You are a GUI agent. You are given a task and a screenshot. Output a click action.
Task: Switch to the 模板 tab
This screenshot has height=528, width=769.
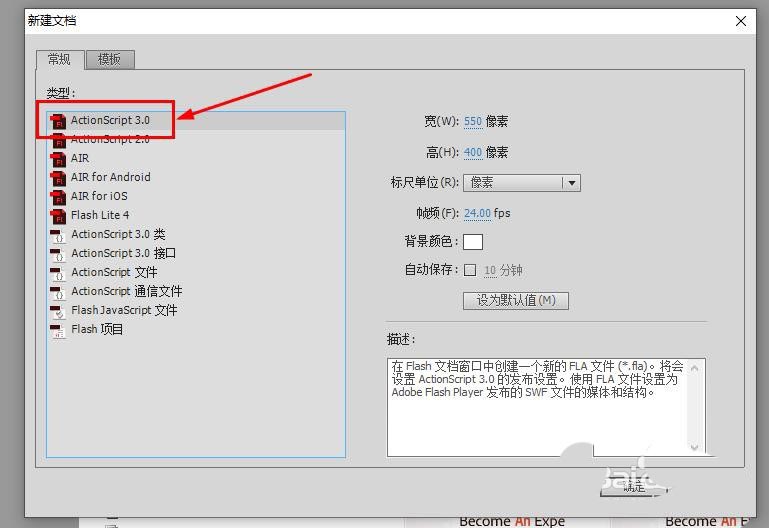pyautogui.click(x=109, y=60)
